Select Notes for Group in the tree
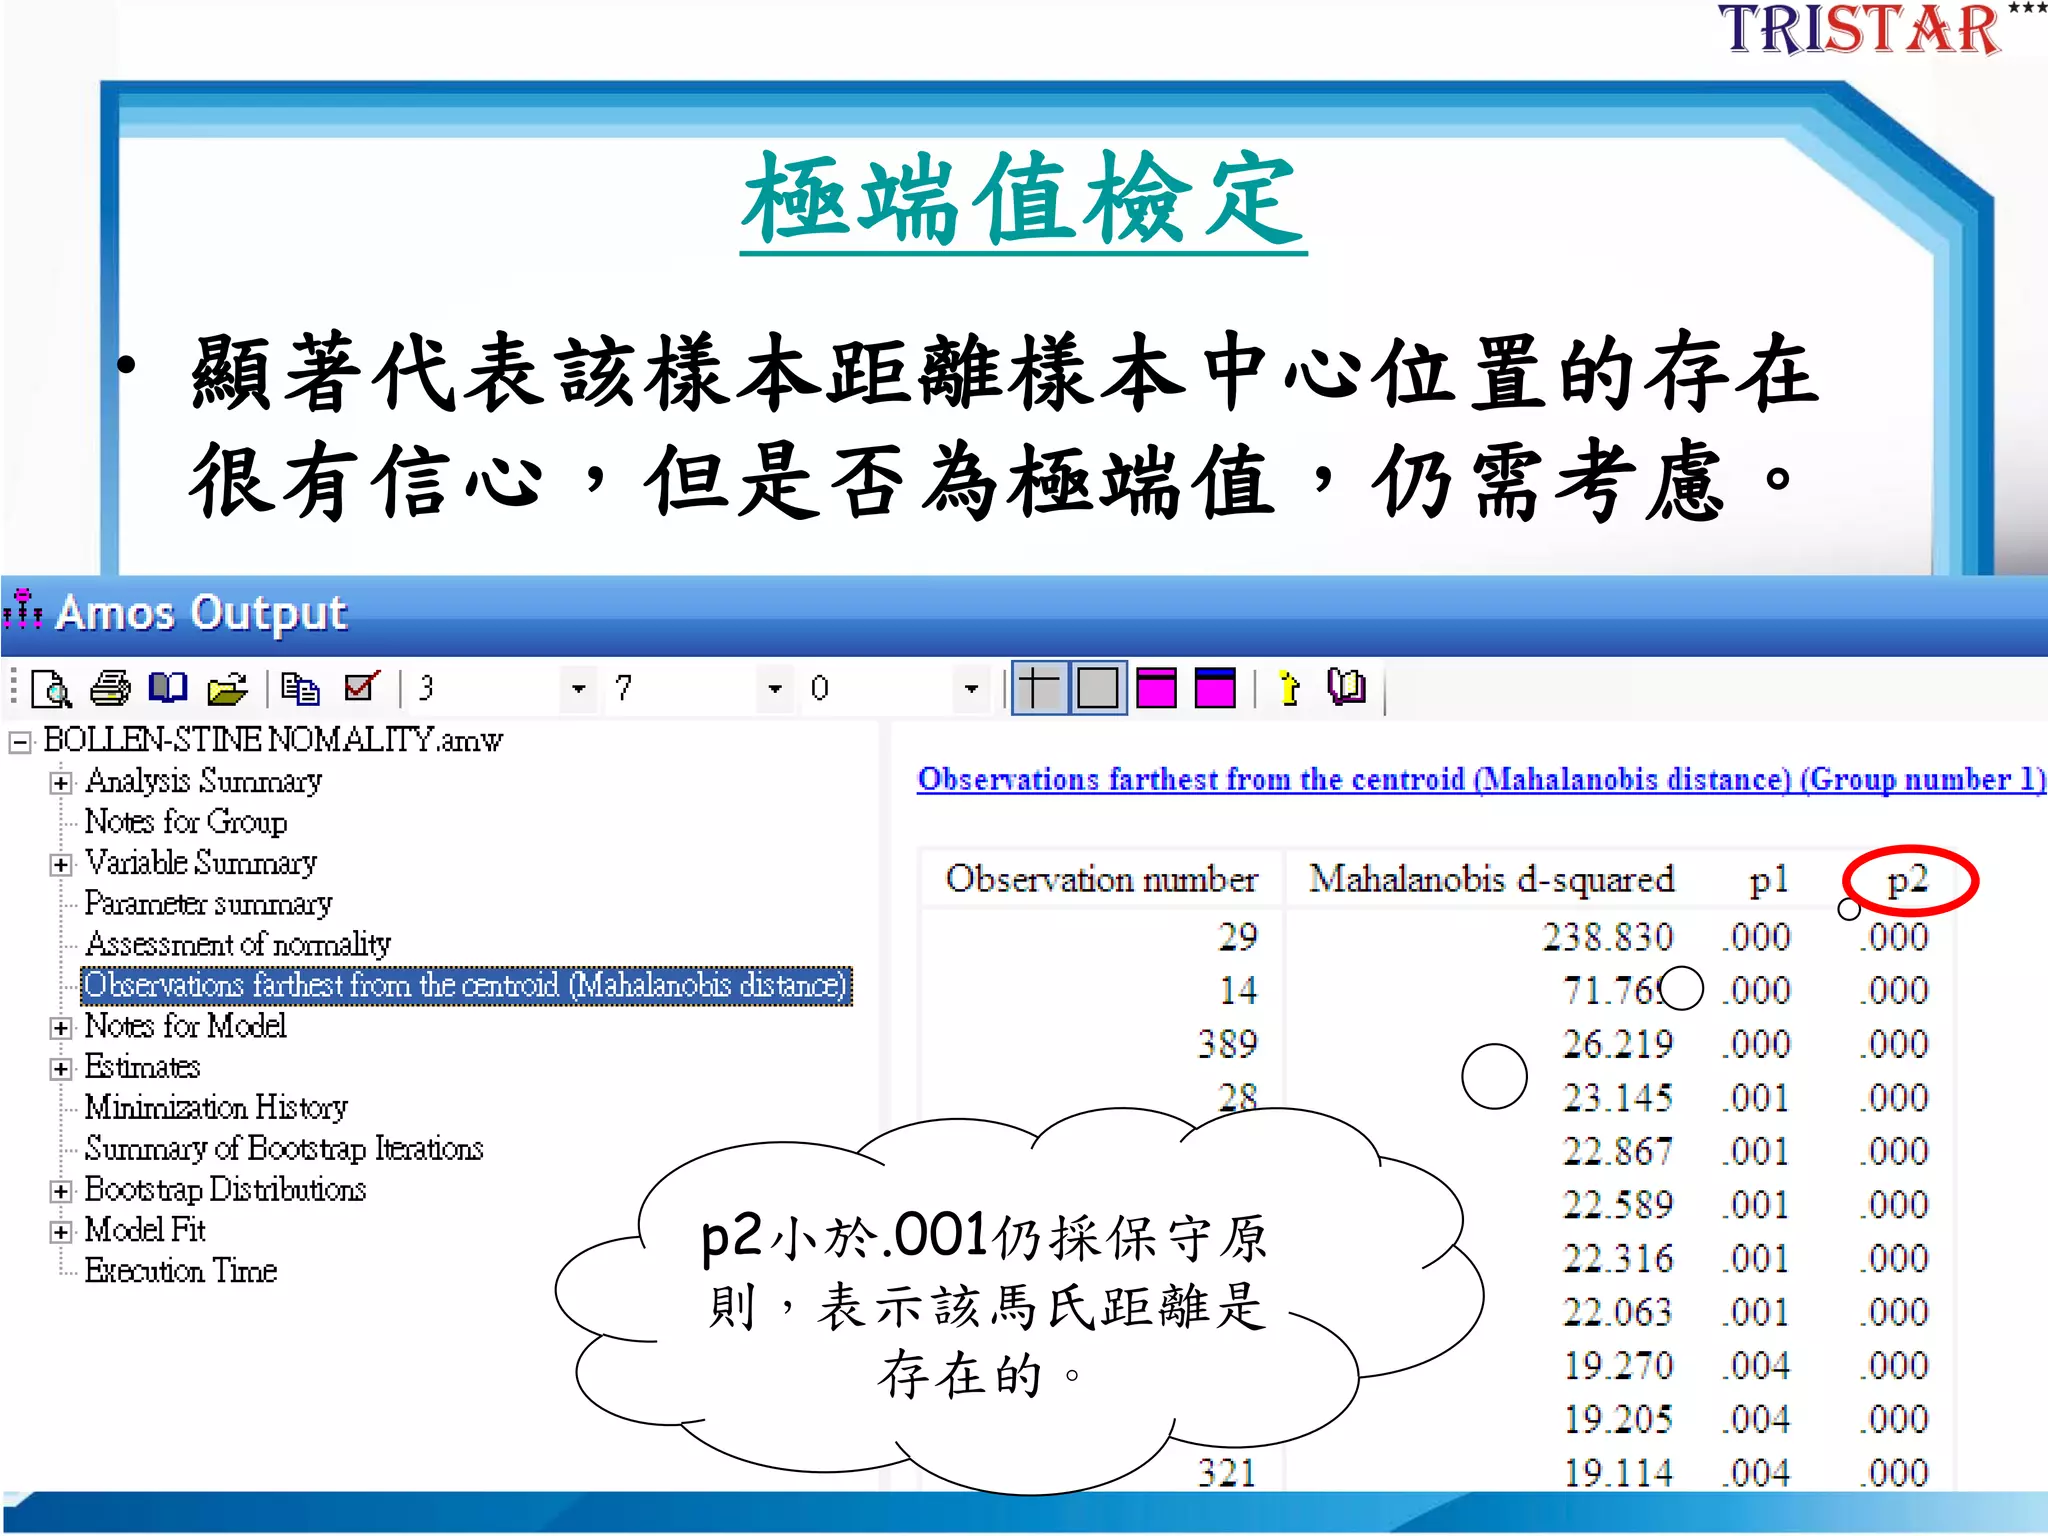The image size is (2048, 1536). (186, 822)
